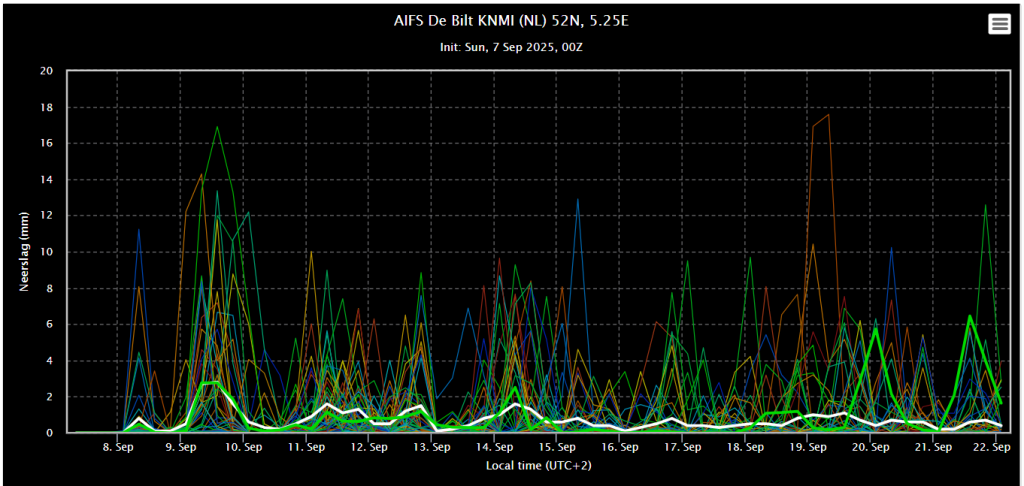Click the '10. Sep' x-axis label
1024x486 pixels.
pos(244,447)
